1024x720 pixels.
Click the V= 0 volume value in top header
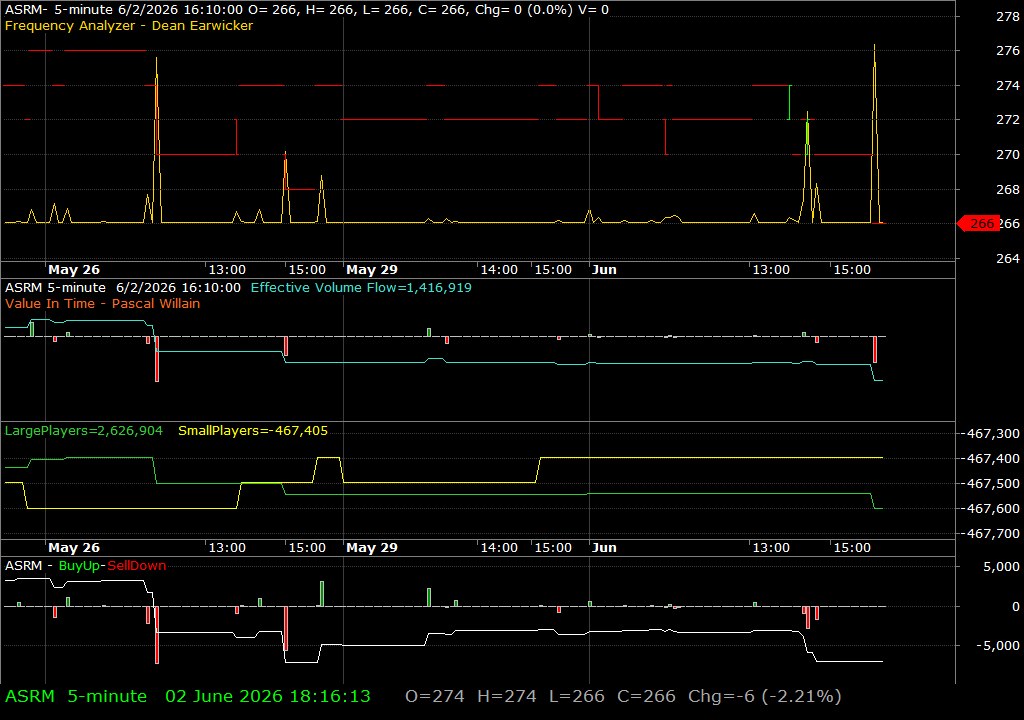point(594,10)
